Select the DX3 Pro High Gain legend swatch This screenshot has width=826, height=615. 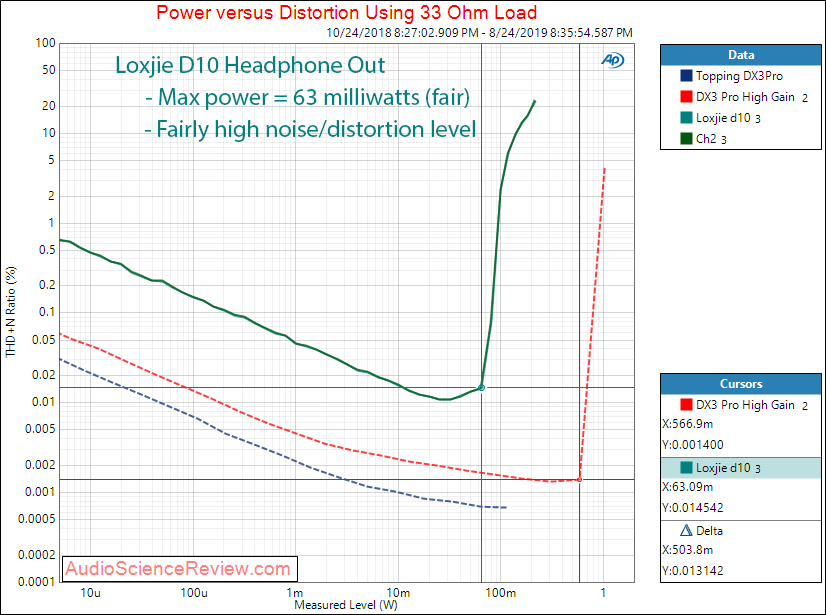[x=686, y=97]
